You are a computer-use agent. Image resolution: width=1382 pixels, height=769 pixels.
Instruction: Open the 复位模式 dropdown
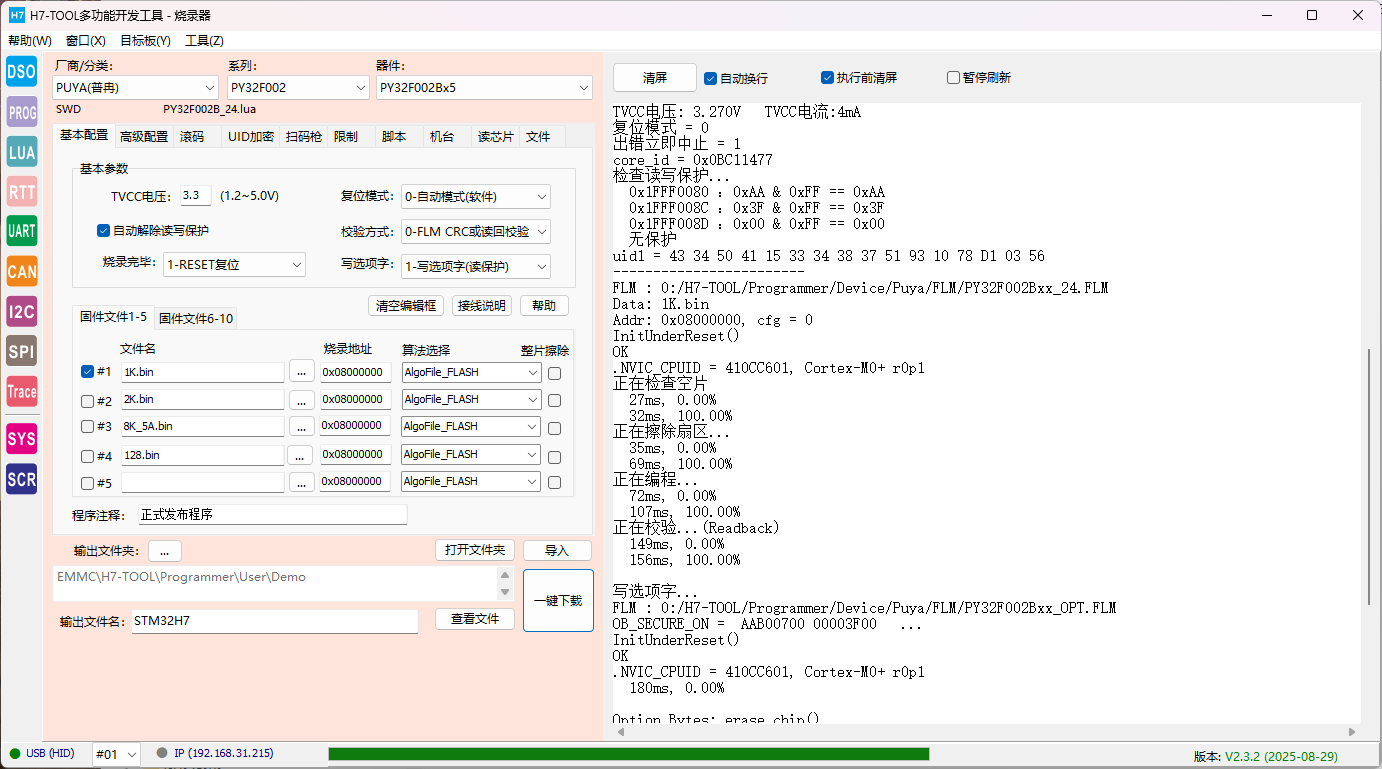pos(476,197)
